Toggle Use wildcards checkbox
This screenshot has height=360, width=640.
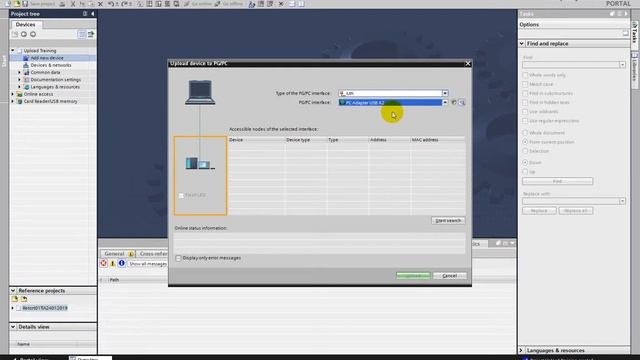click(x=525, y=111)
